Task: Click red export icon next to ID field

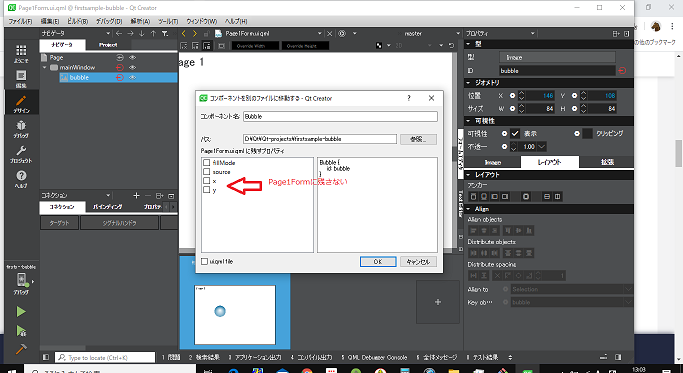Action: click(x=622, y=71)
